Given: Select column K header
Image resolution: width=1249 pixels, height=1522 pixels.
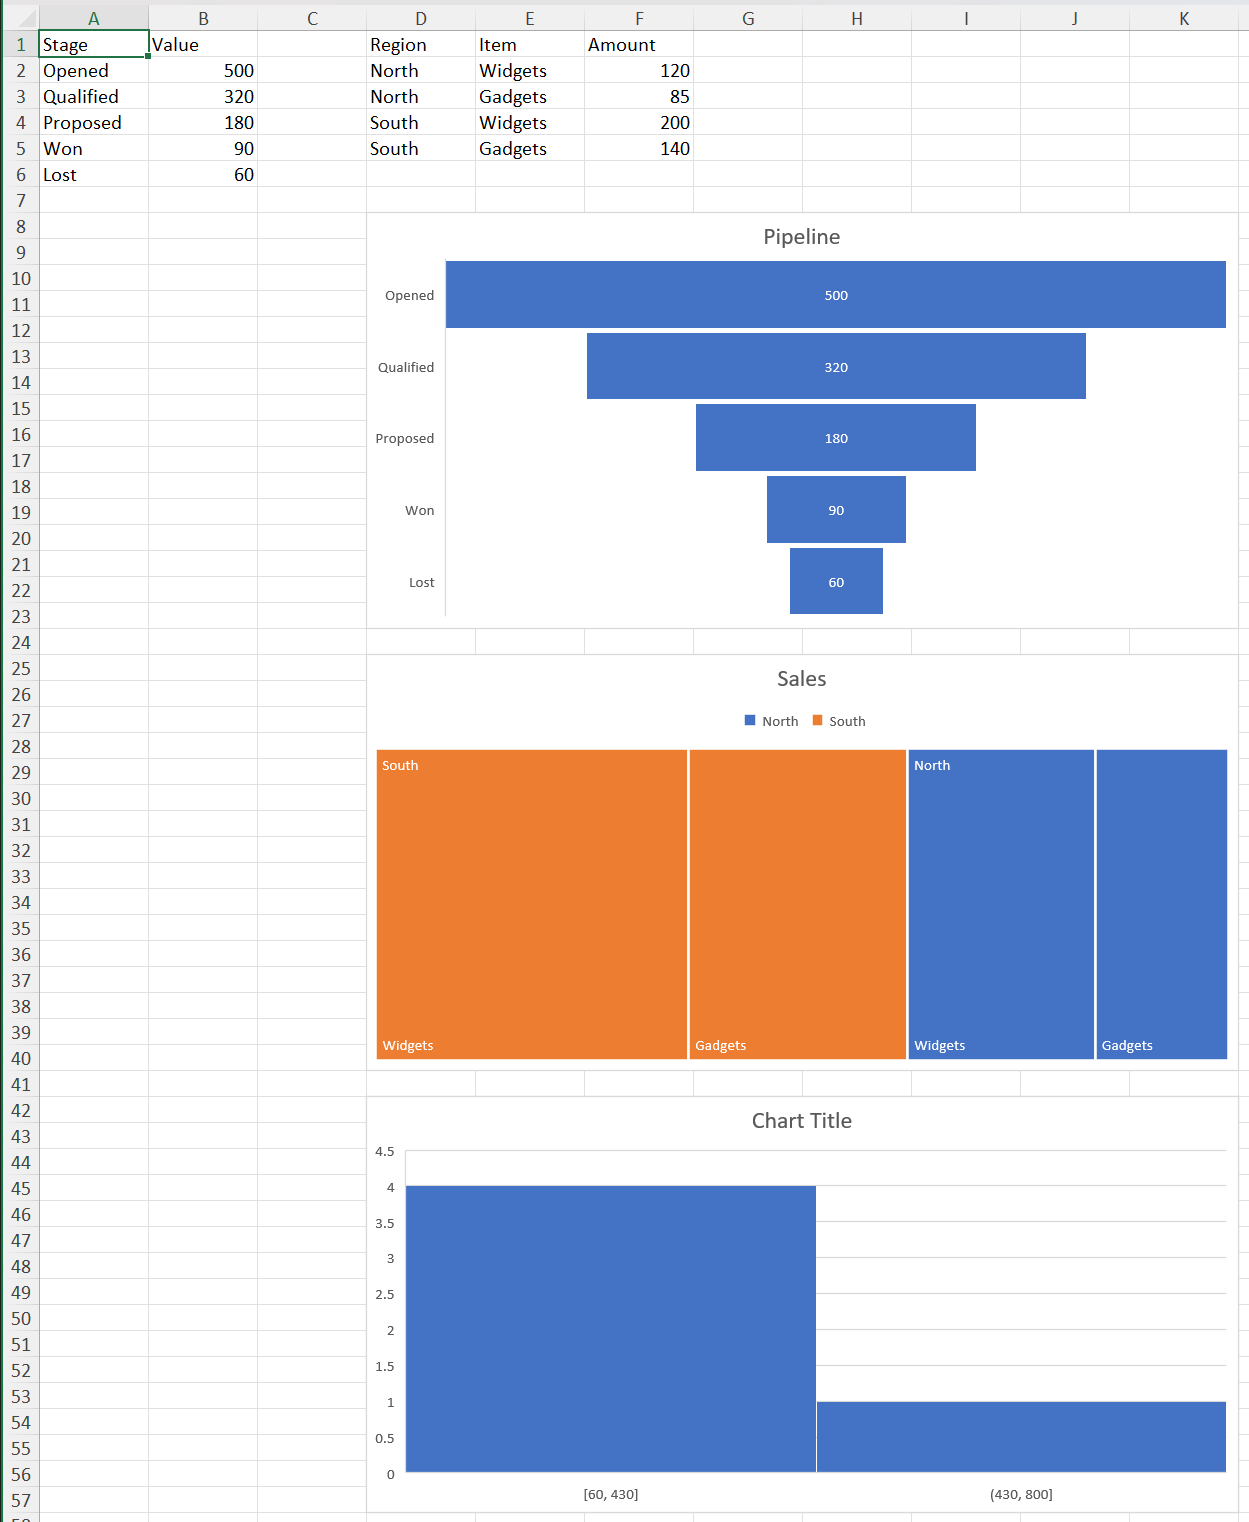Looking at the screenshot, I should (x=1184, y=18).
